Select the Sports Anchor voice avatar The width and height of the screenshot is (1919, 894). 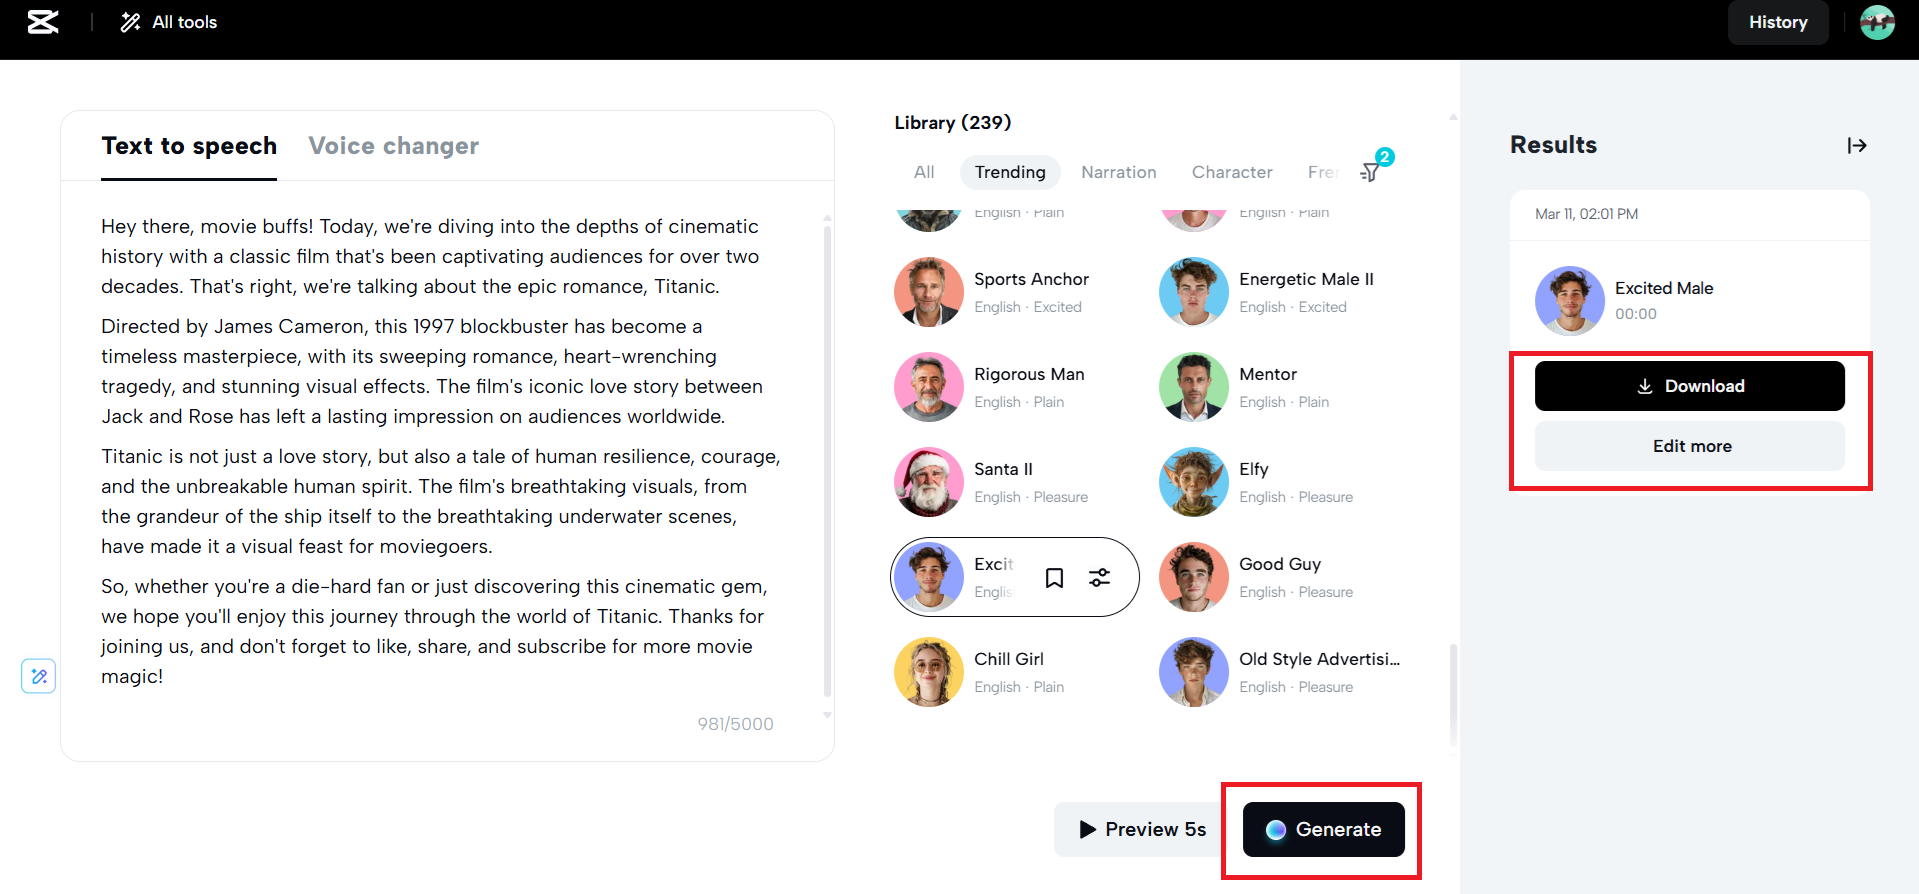coord(929,292)
